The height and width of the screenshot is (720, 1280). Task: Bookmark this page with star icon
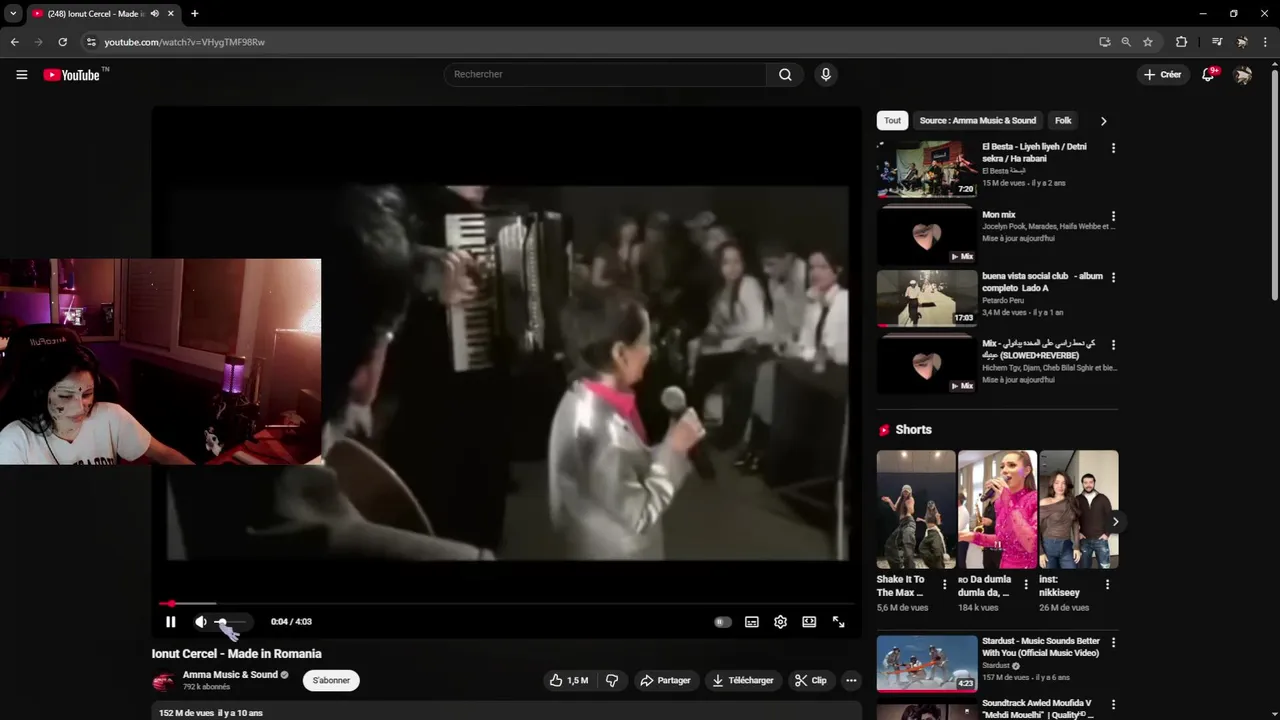point(1148,42)
